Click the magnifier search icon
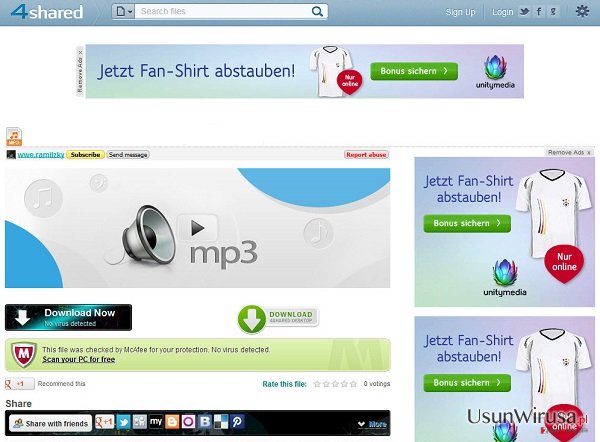Image resolution: width=600 pixels, height=442 pixels. point(317,11)
